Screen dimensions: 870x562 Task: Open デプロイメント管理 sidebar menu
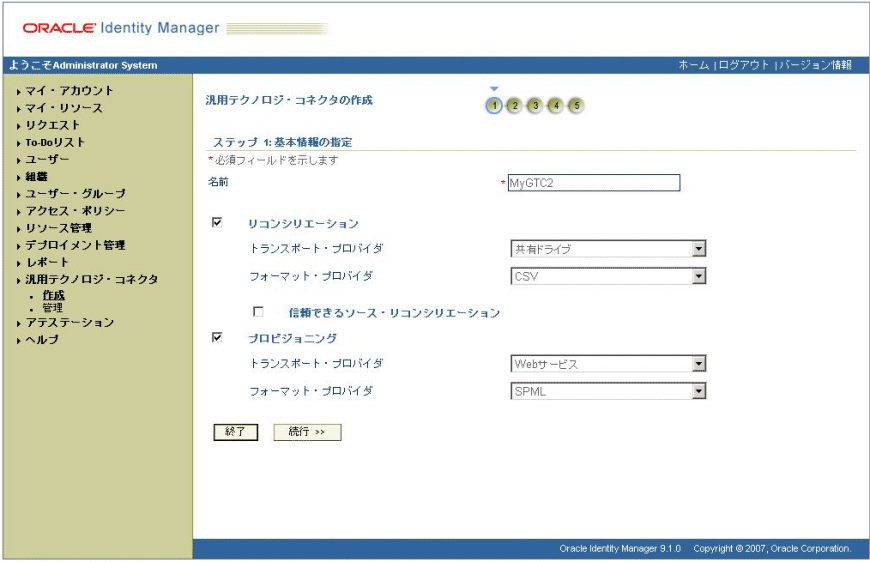[x=75, y=245]
